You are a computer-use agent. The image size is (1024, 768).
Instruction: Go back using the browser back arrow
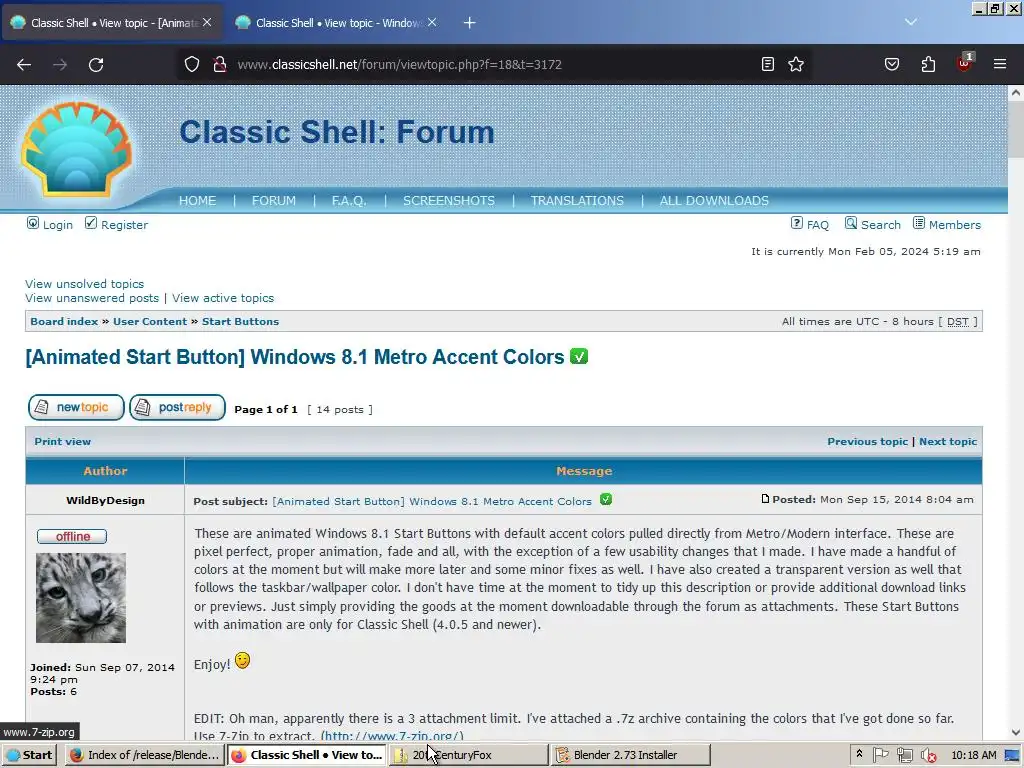pyautogui.click(x=24, y=65)
